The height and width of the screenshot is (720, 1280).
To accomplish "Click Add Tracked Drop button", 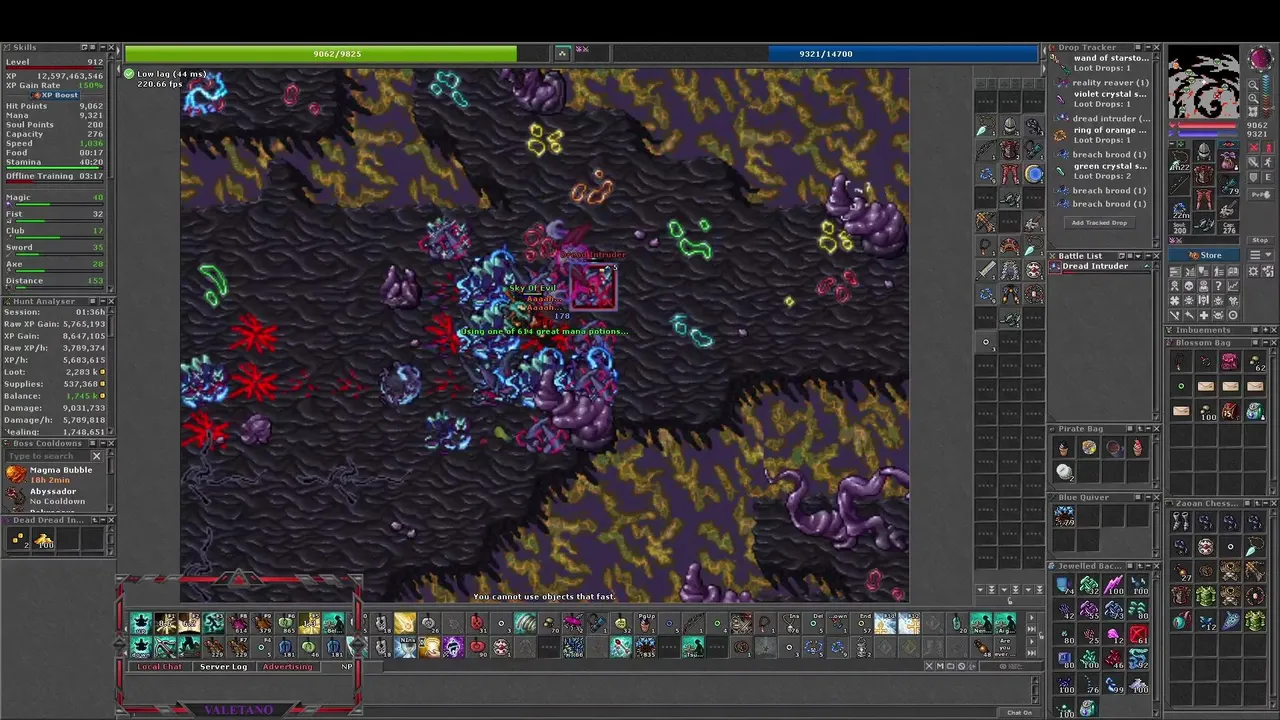I will tap(1099, 223).
